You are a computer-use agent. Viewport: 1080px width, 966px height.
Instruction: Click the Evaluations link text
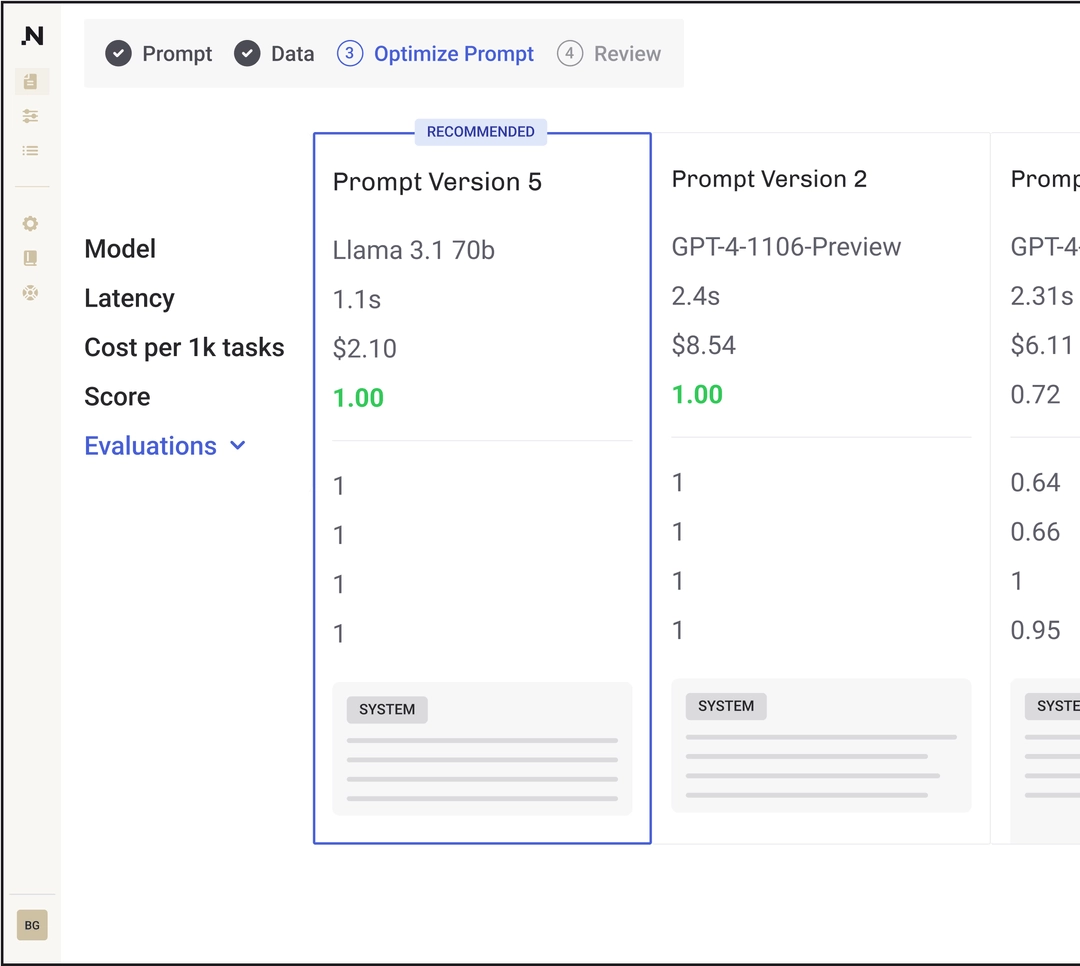click(x=150, y=446)
